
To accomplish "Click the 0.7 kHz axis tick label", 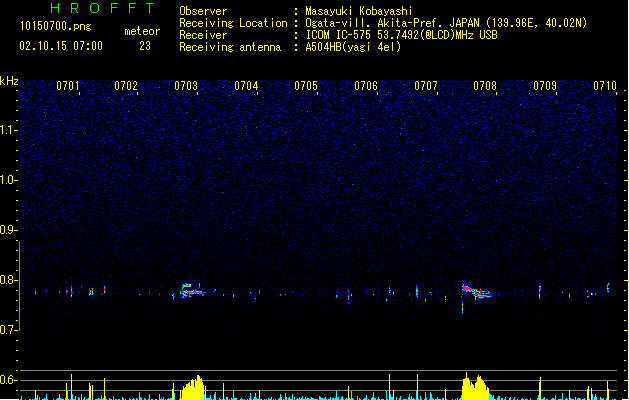I will [x=8, y=330].
